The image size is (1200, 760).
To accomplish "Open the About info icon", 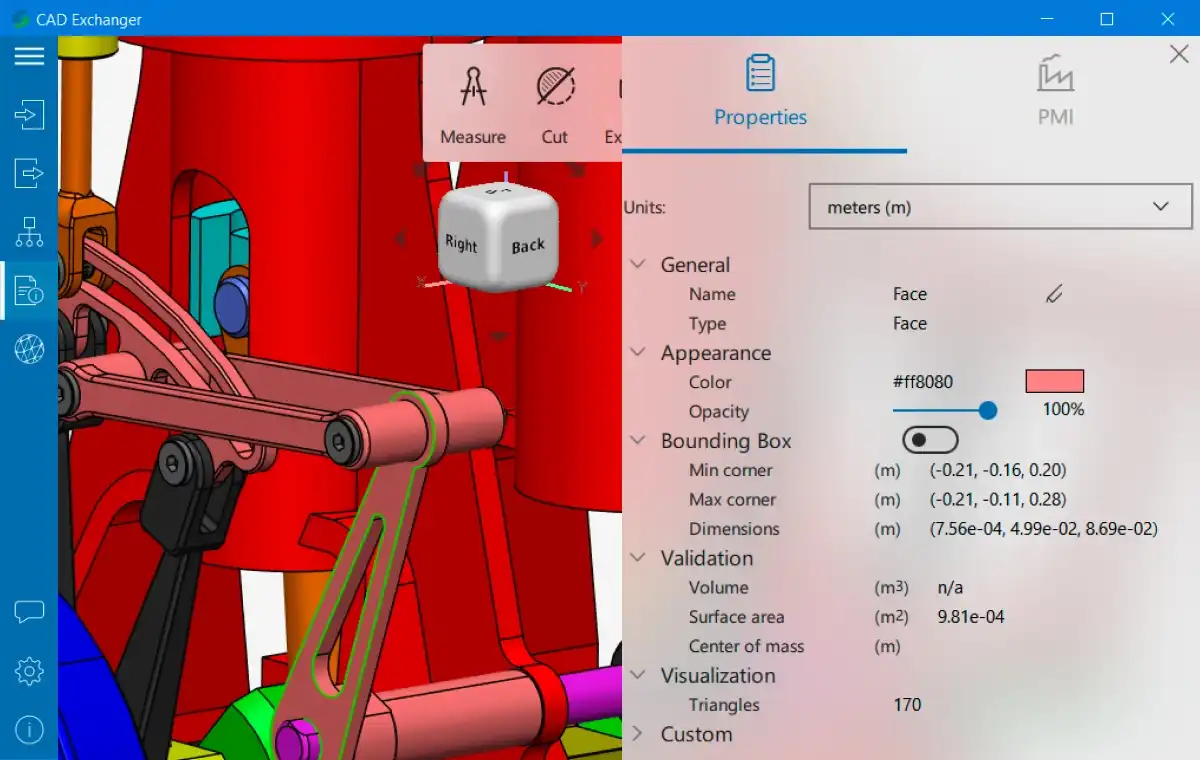I will click(29, 730).
